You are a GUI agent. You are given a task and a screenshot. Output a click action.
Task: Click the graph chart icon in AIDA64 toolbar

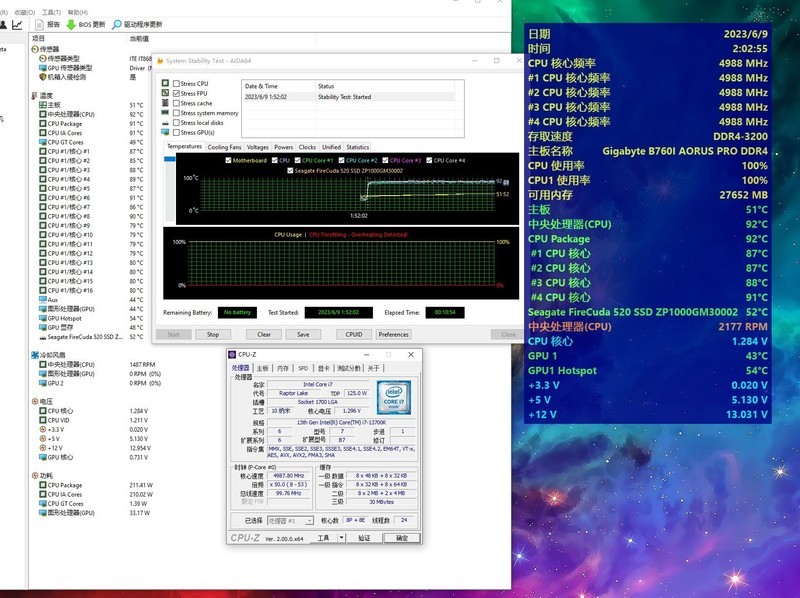[17, 23]
